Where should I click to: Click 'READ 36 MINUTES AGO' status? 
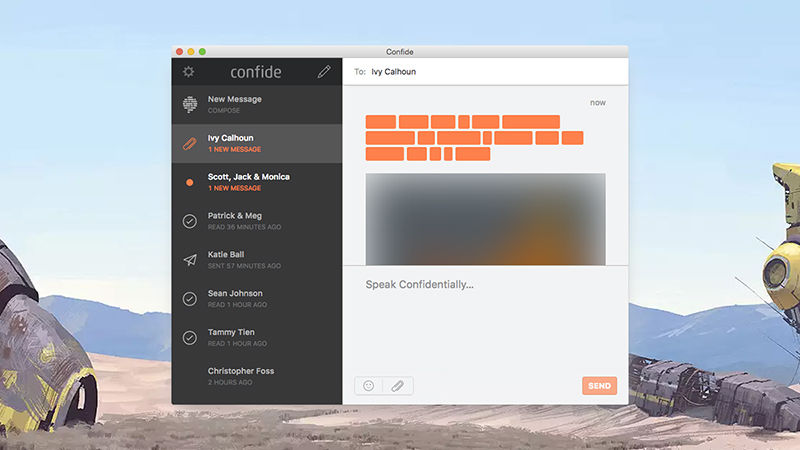point(244,227)
